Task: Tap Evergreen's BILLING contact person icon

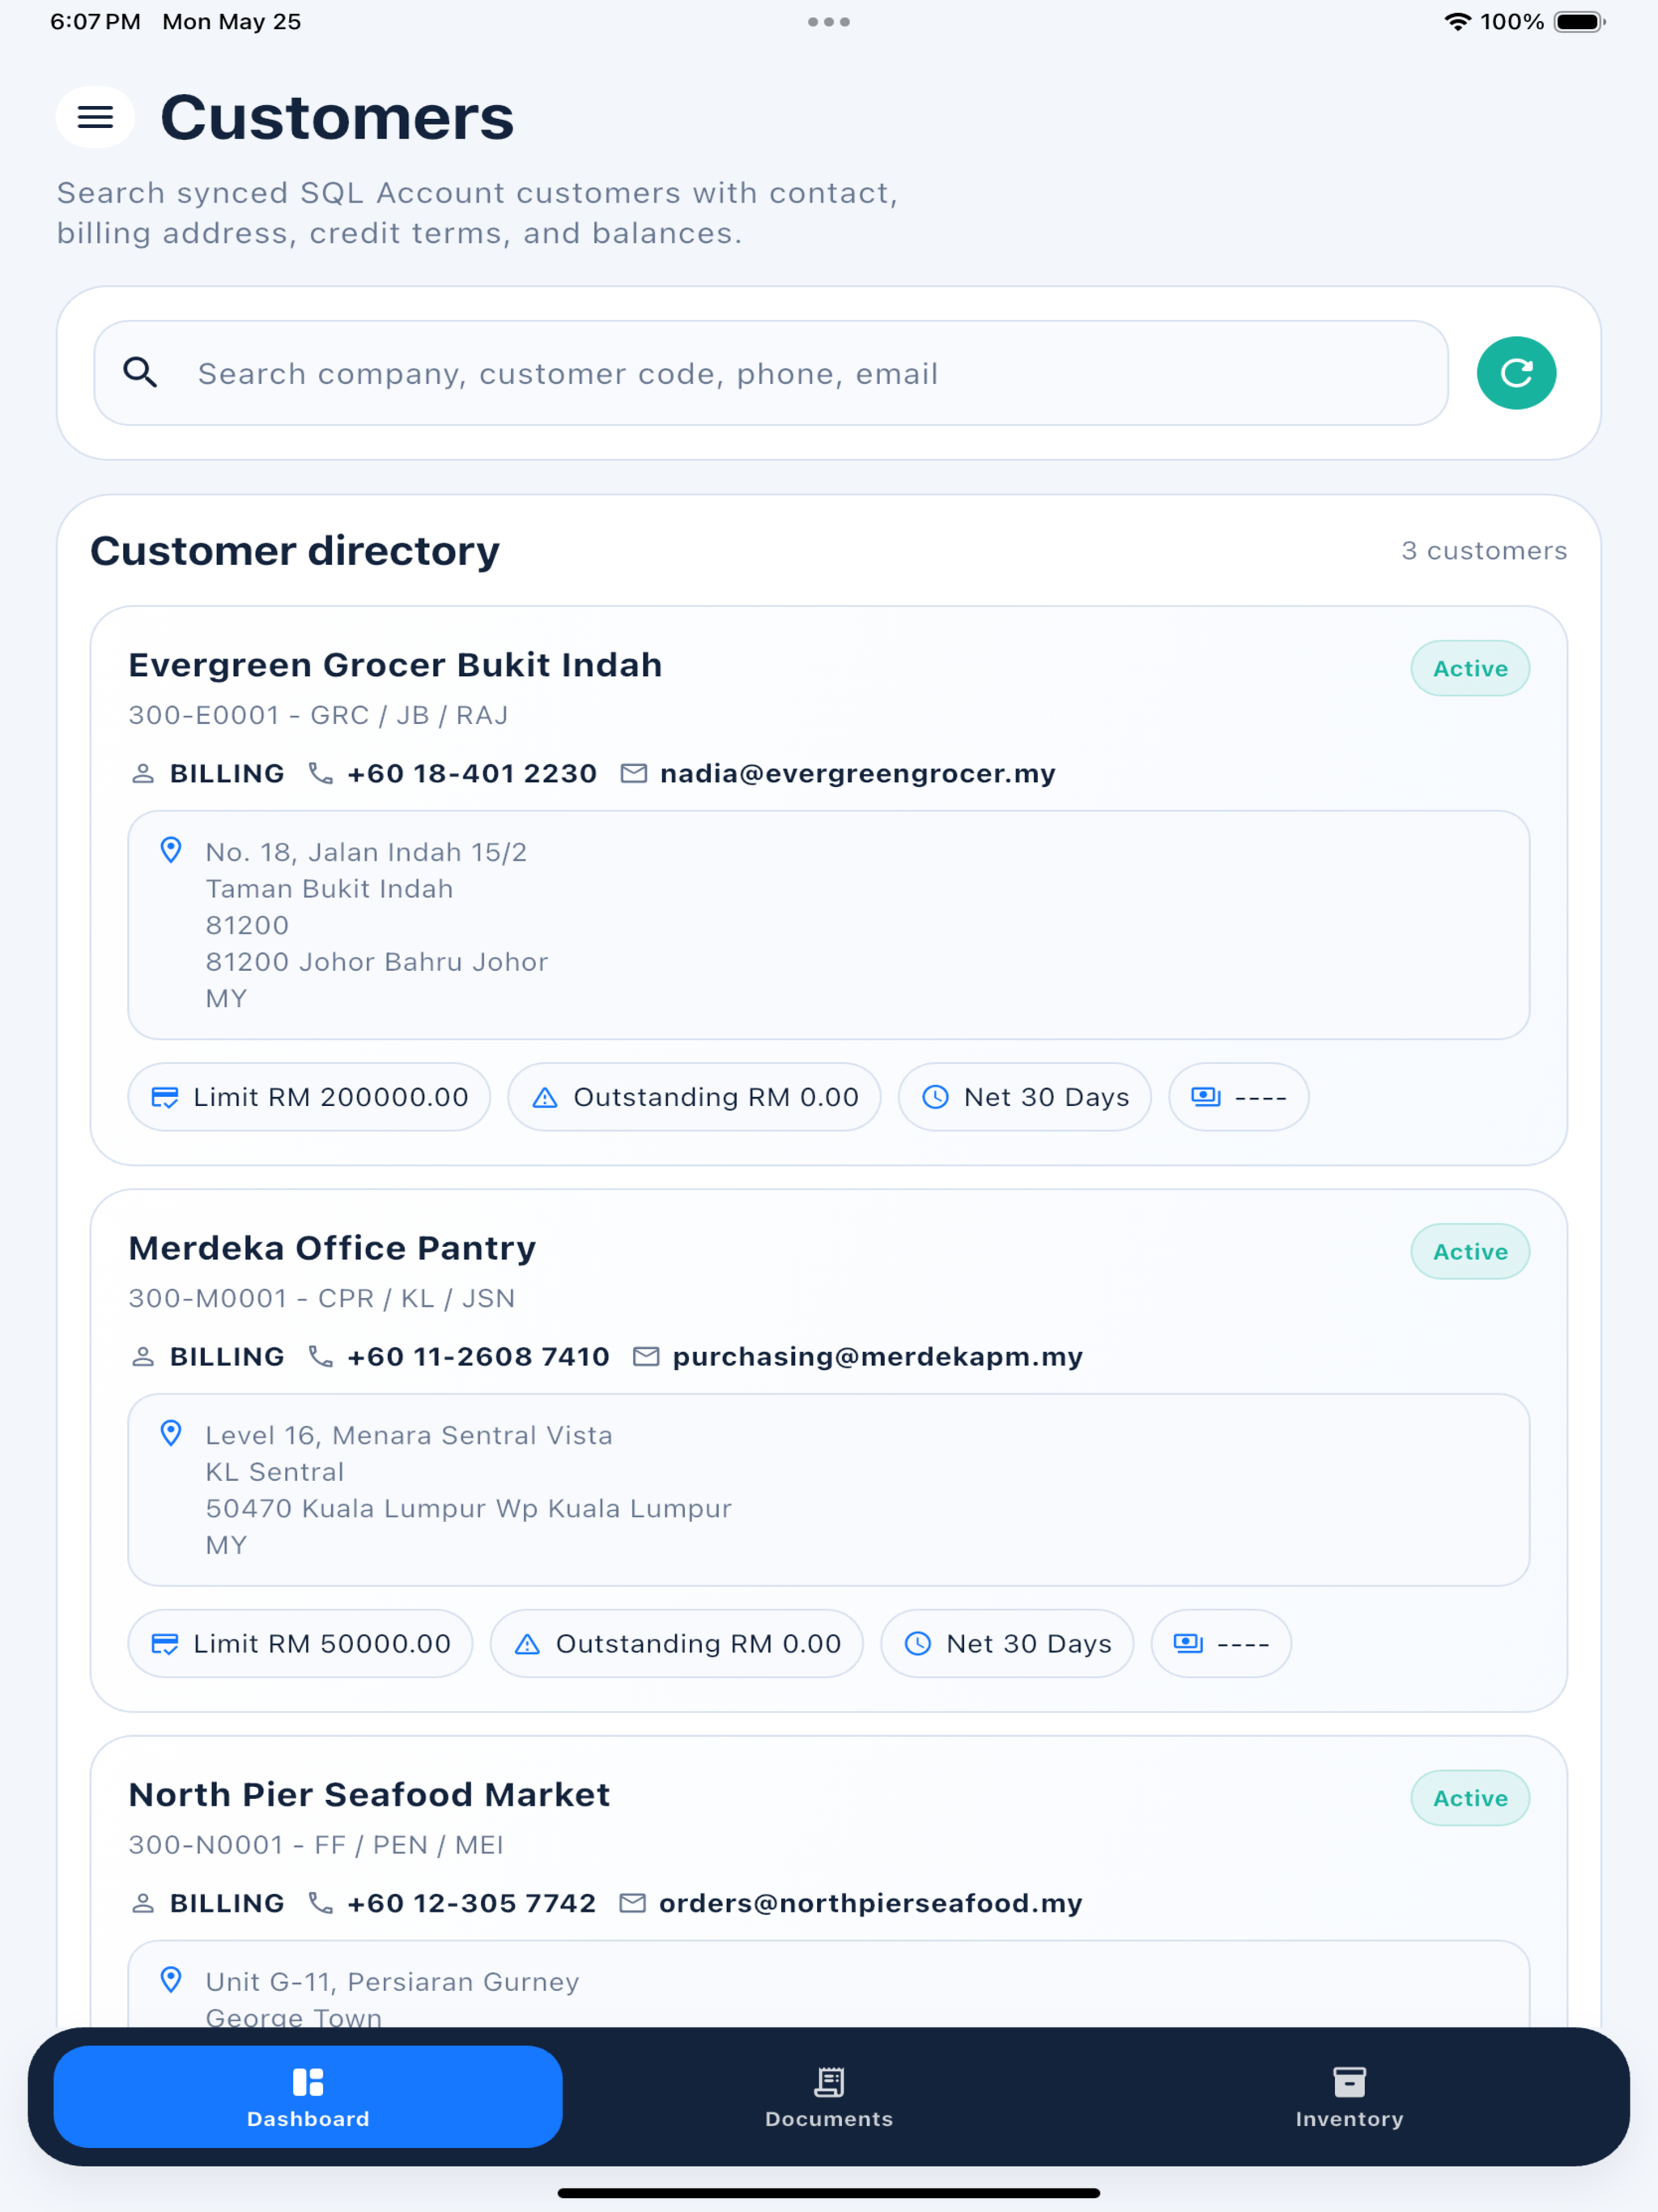Action: (x=143, y=773)
